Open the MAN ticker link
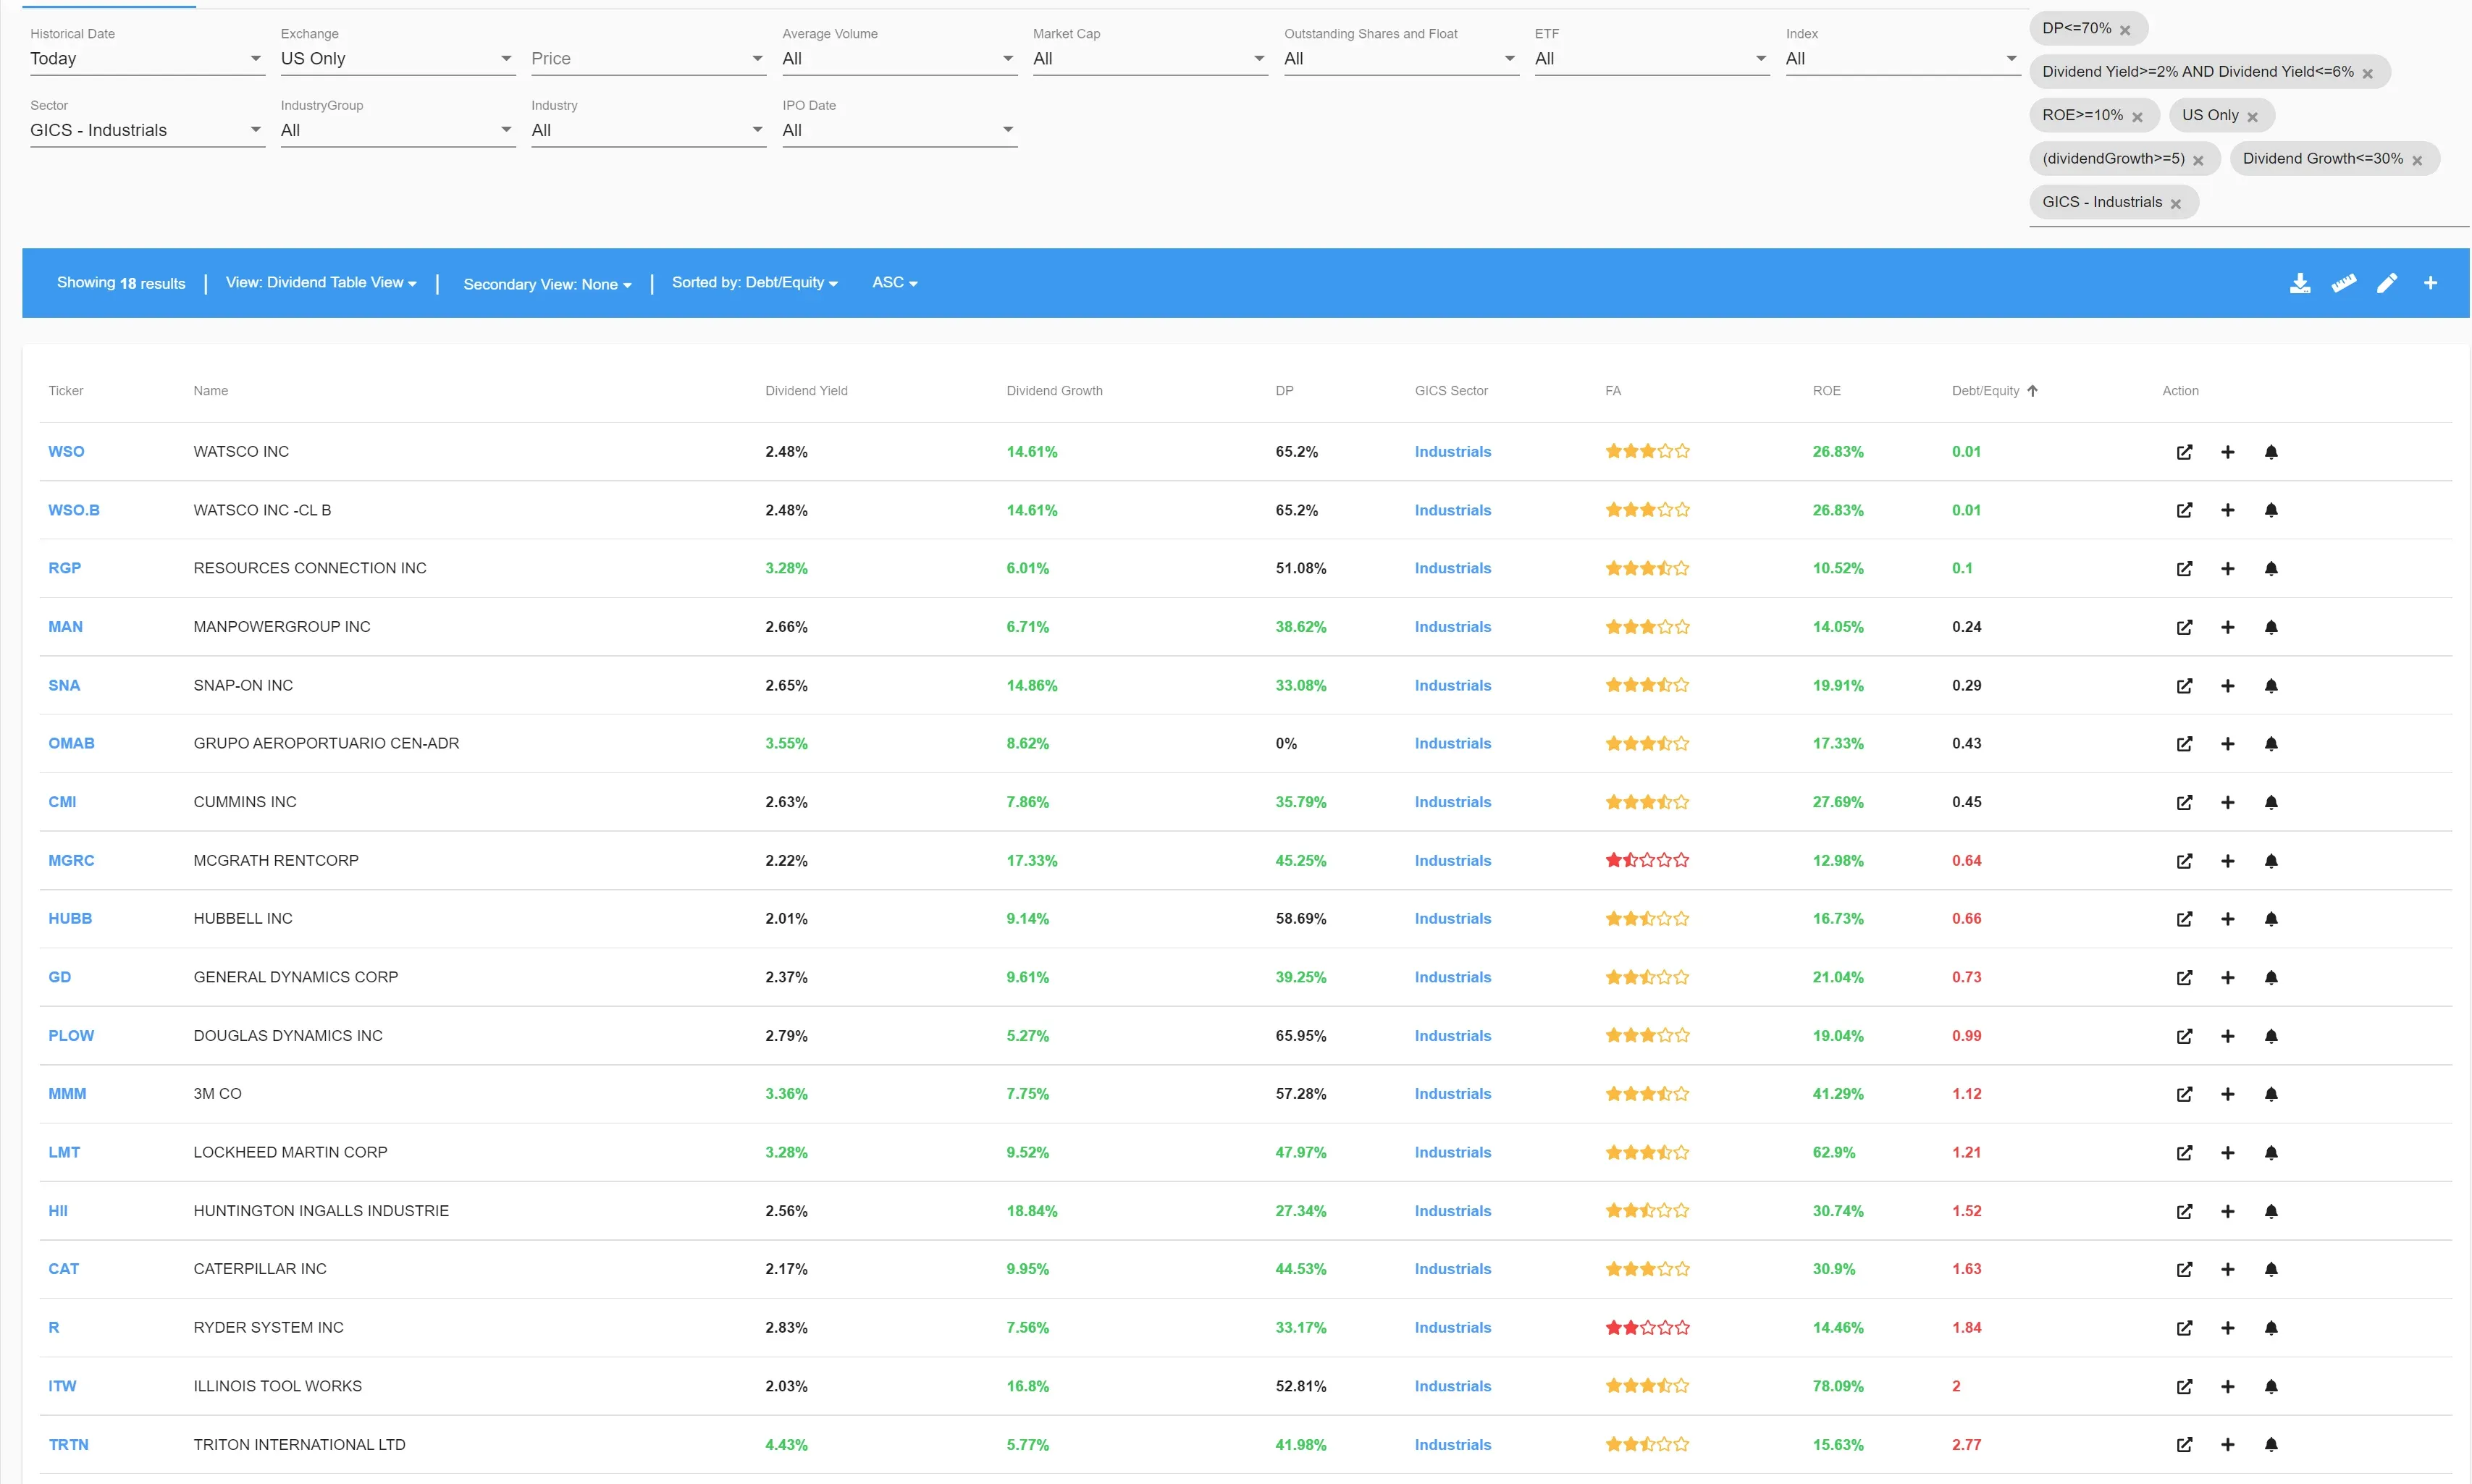Viewport: 2472px width, 1484px height. 65,627
